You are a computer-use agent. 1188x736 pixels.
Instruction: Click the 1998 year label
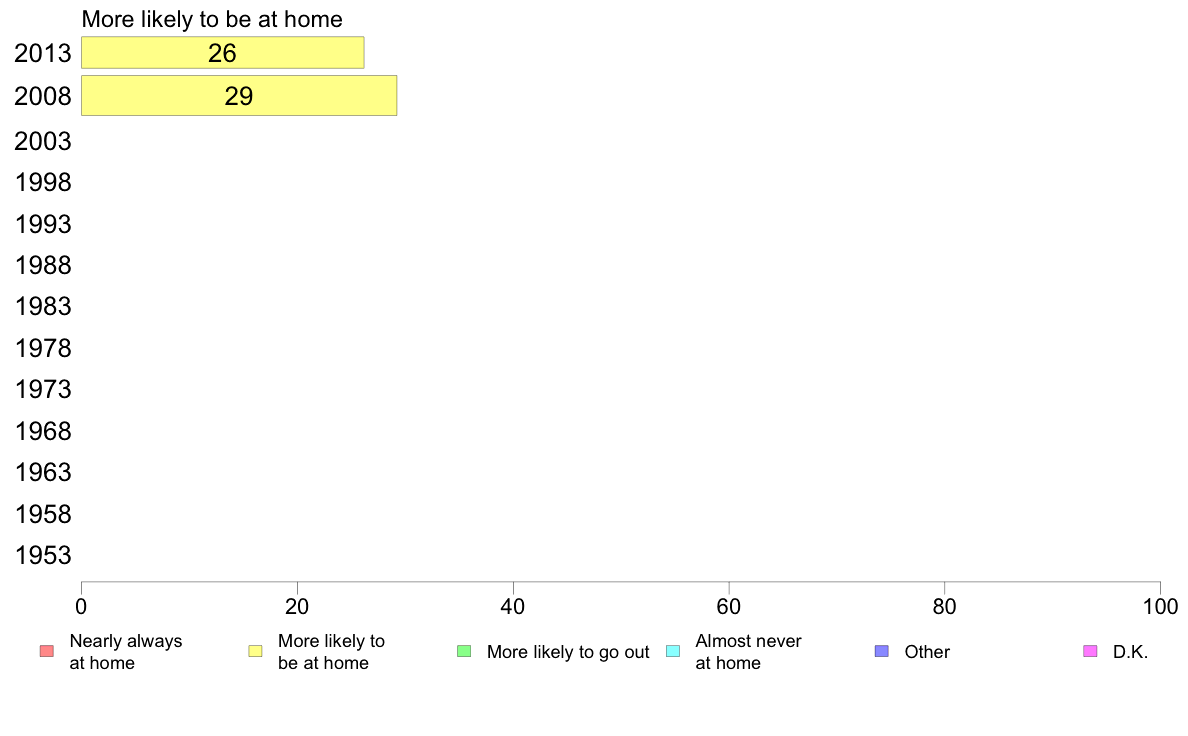43,183
